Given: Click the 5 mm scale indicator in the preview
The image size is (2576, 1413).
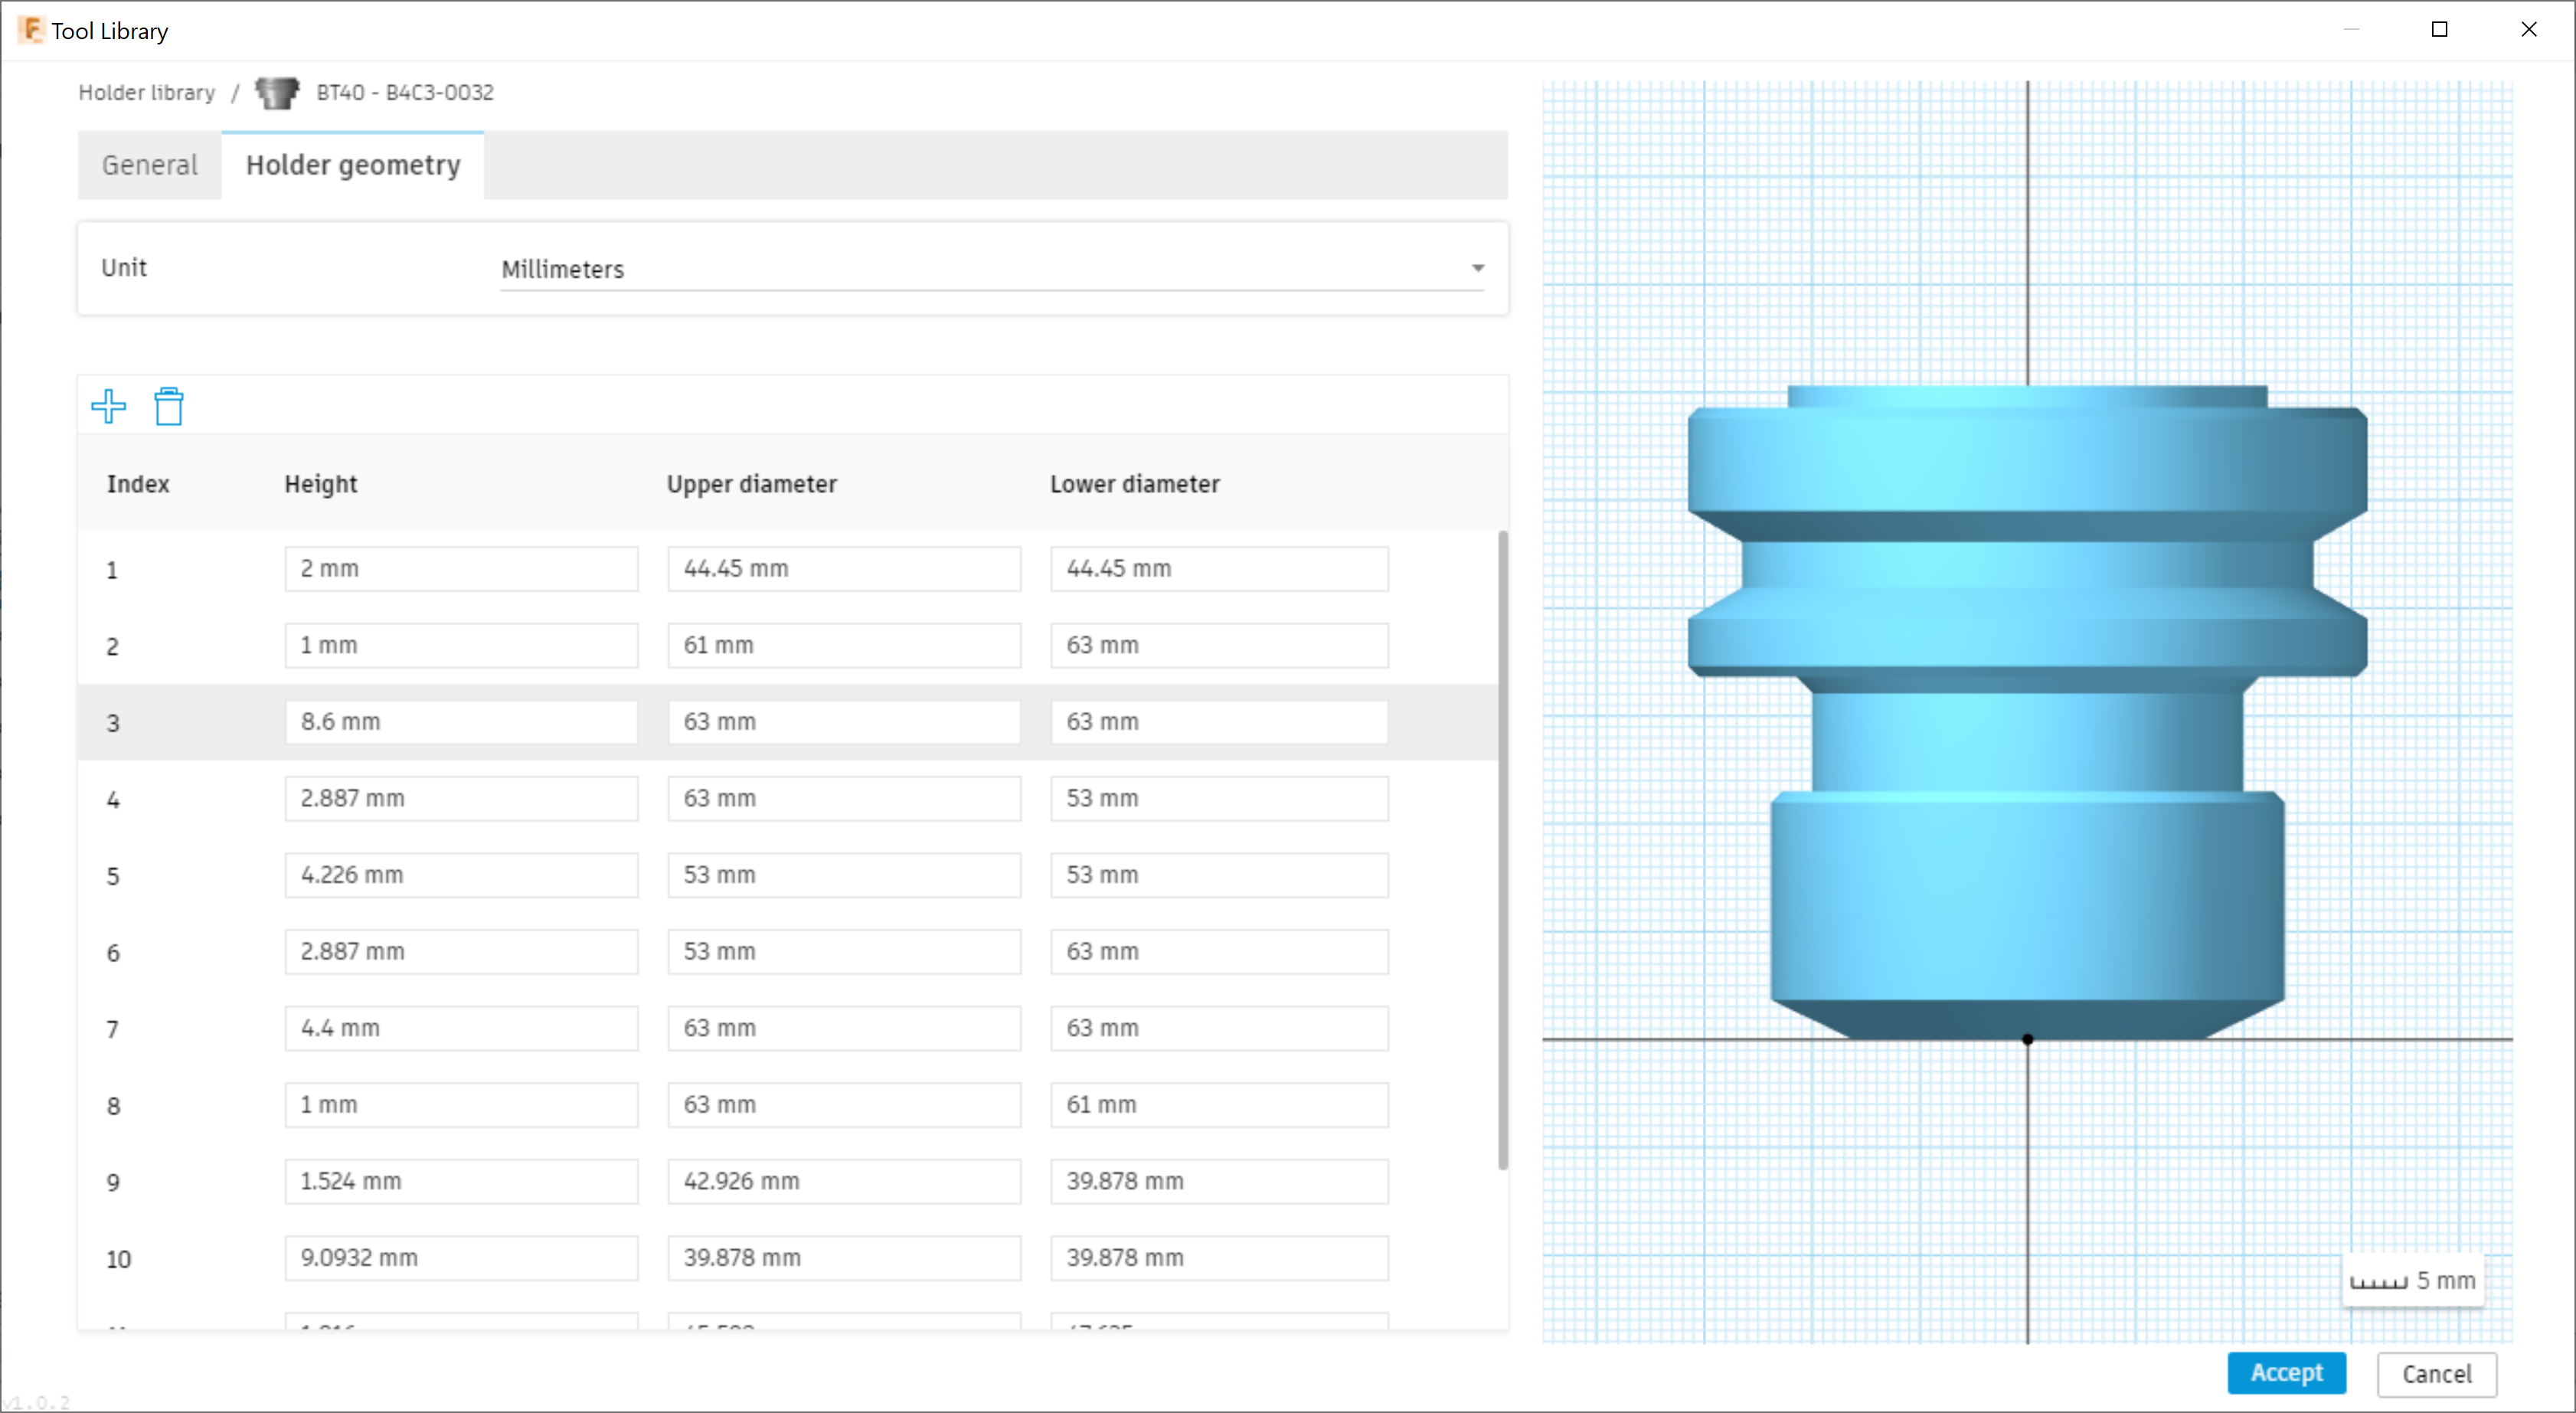Looking at the screenshot, I should pos(2414,1279).
